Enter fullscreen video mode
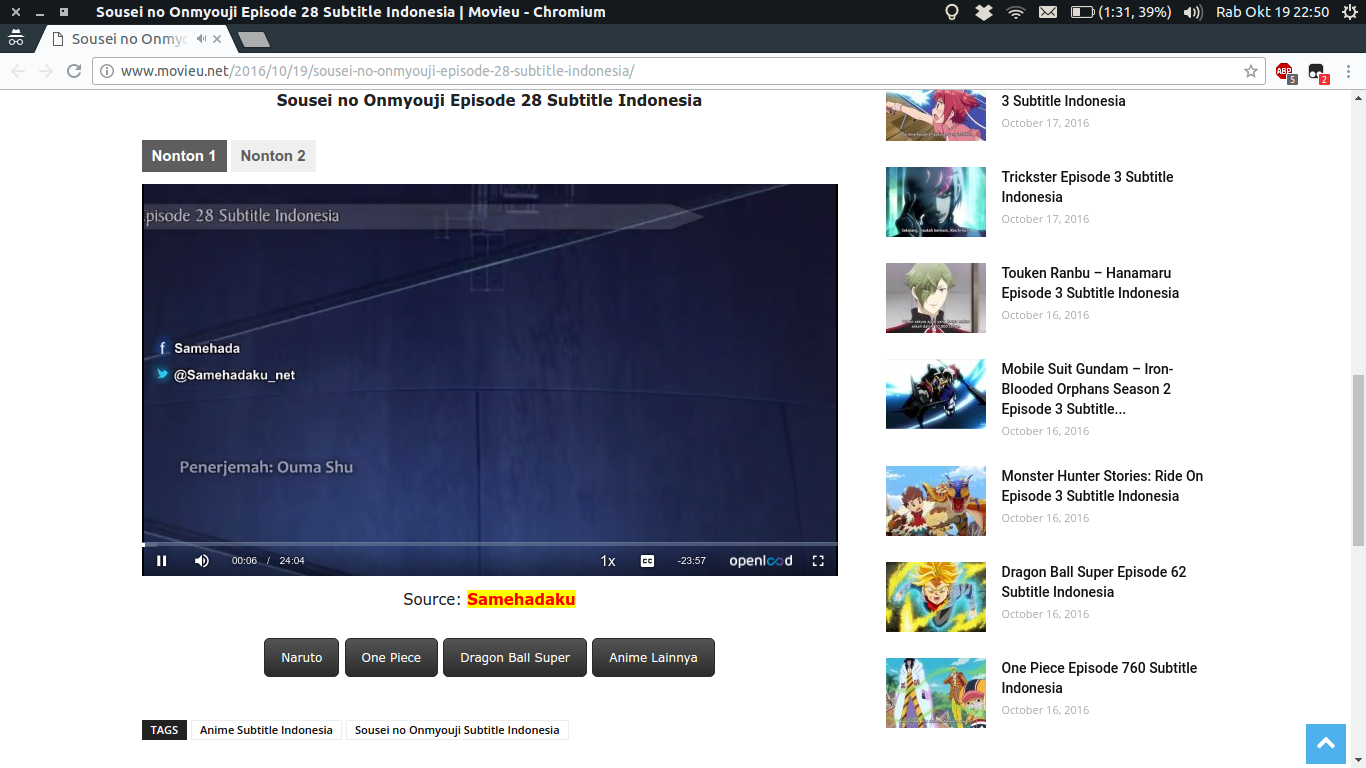Viewport: 1366px width, 768px height. [818, 561]
